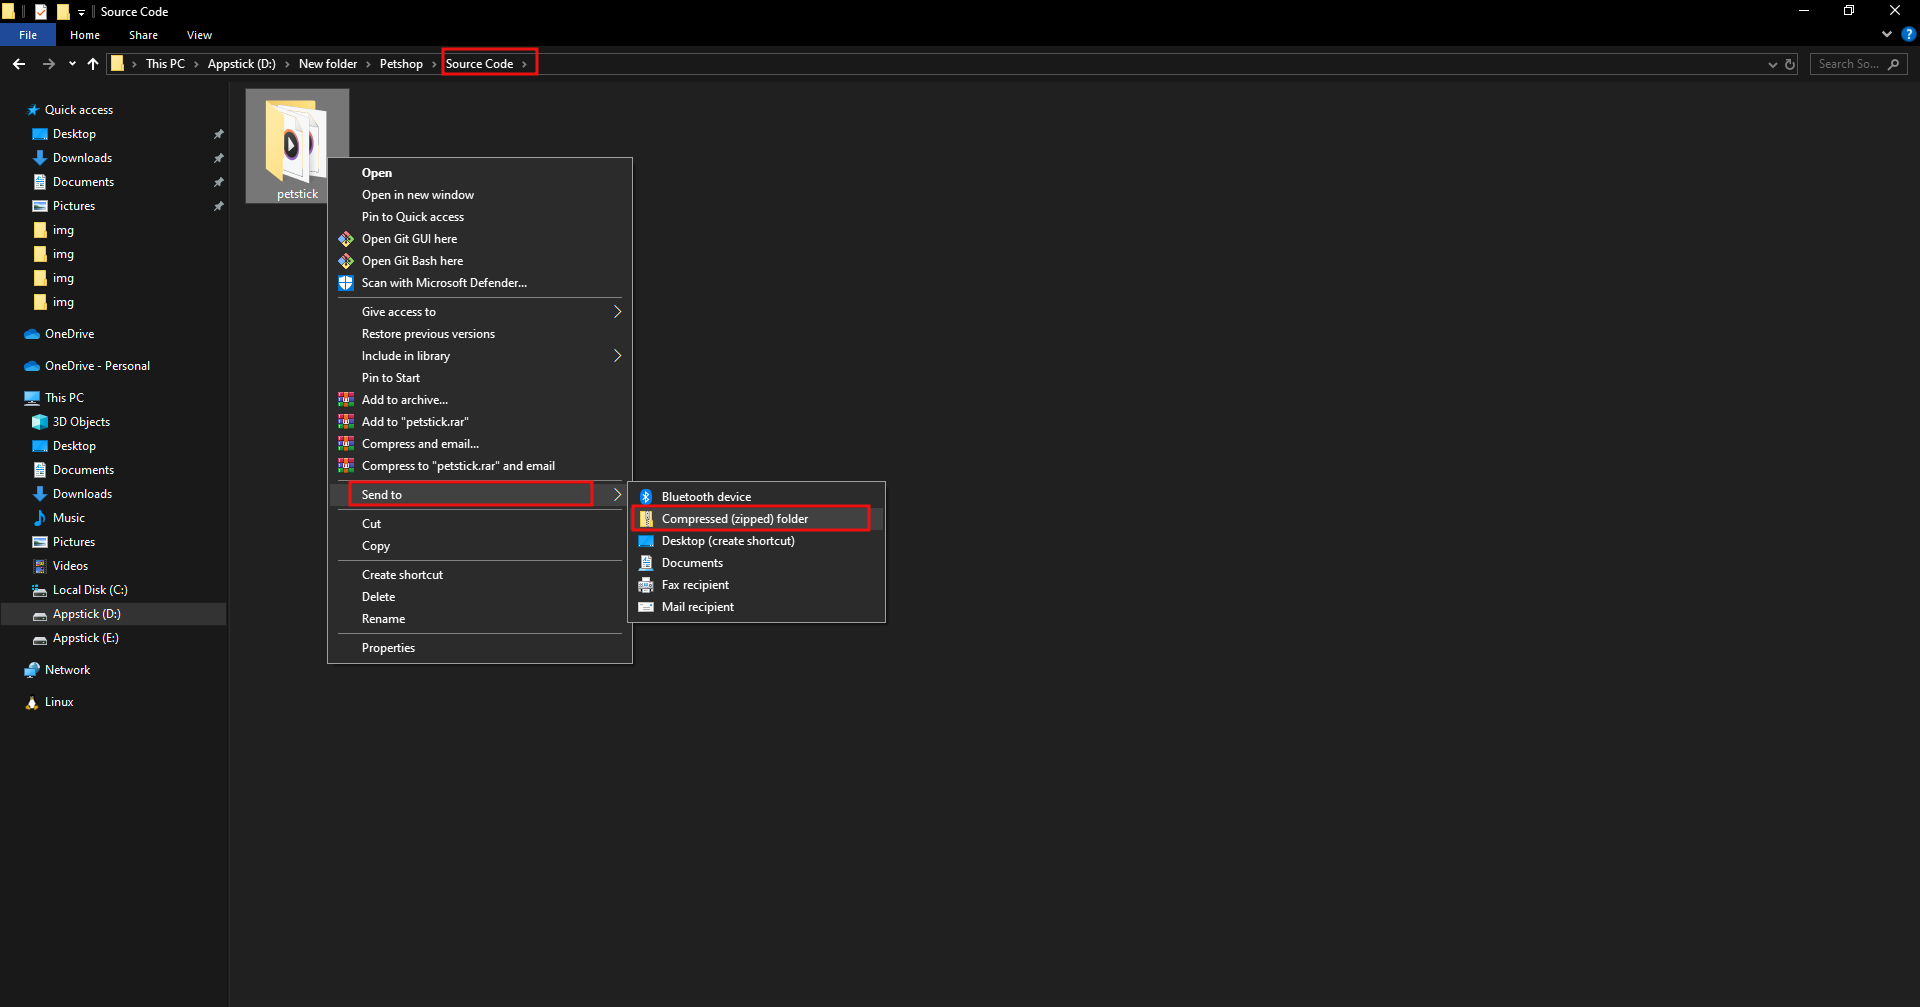Open the View ribbon tab

(x=199, y=35)
